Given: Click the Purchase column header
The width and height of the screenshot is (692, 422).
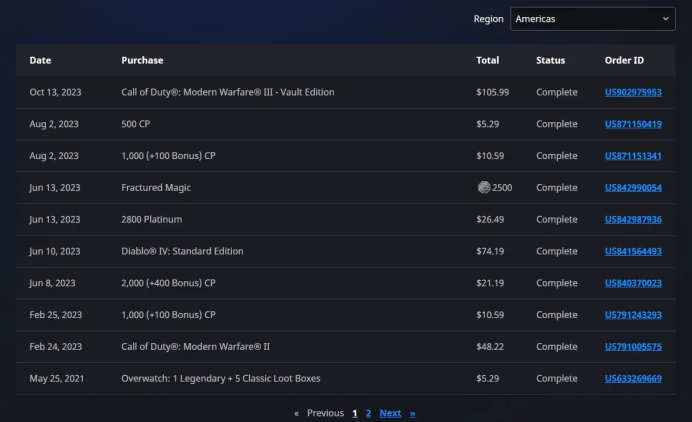Looking at the screenshot, I should 142,60.
